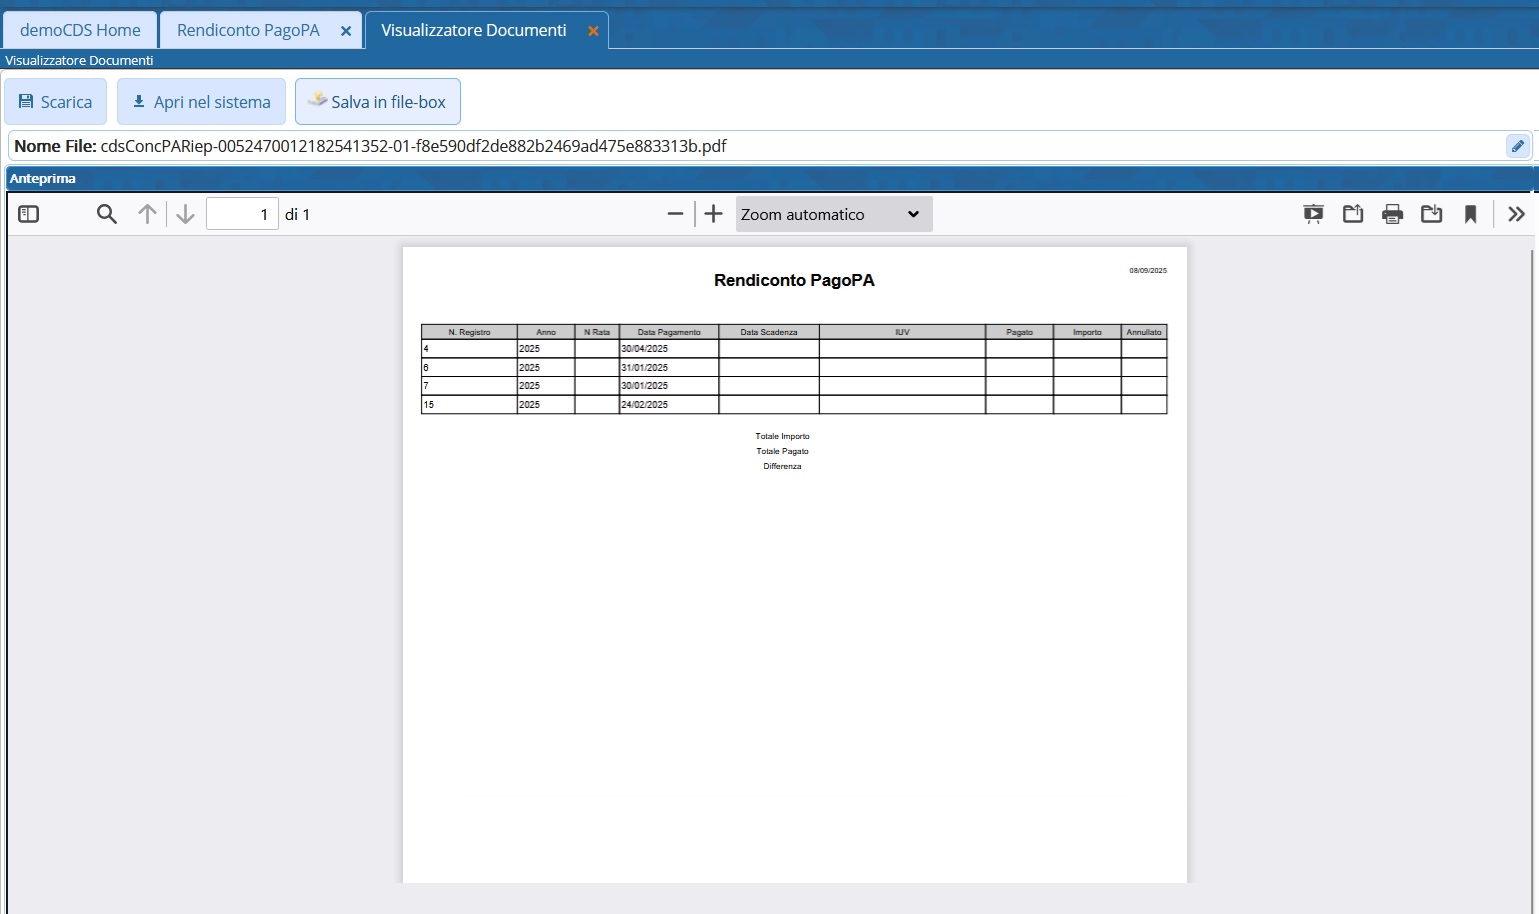Open the demoCDS Home tab
This screenshot has width=1539, height=914.
click(x=80, y=30)
